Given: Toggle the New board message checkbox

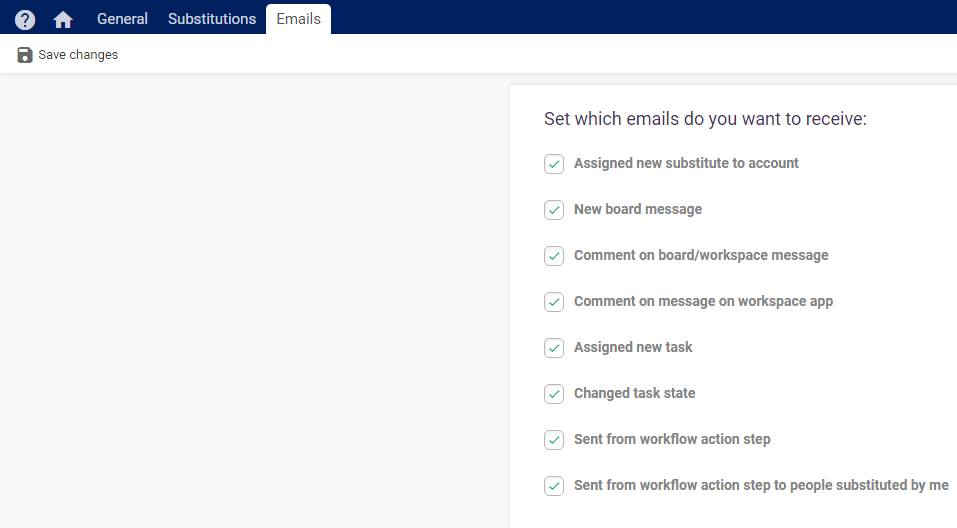Looking at the screenshot, I should pyautogui.click(x=554, y=210).
